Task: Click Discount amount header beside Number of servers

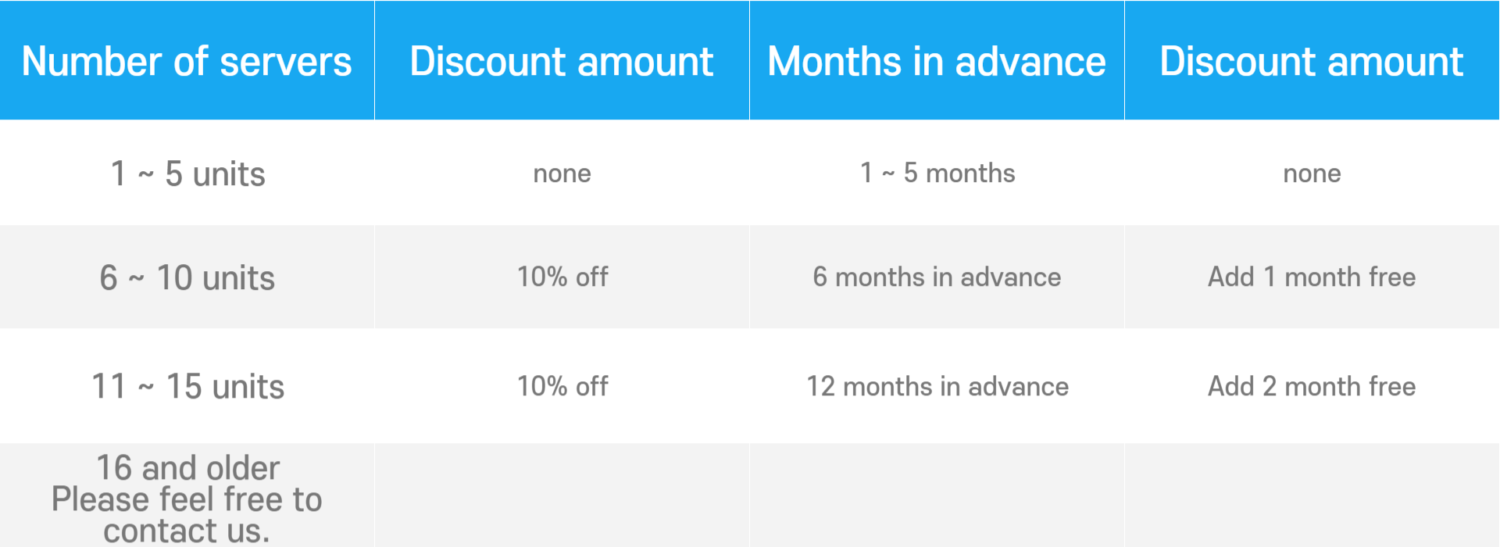Action: pos(562,62)
